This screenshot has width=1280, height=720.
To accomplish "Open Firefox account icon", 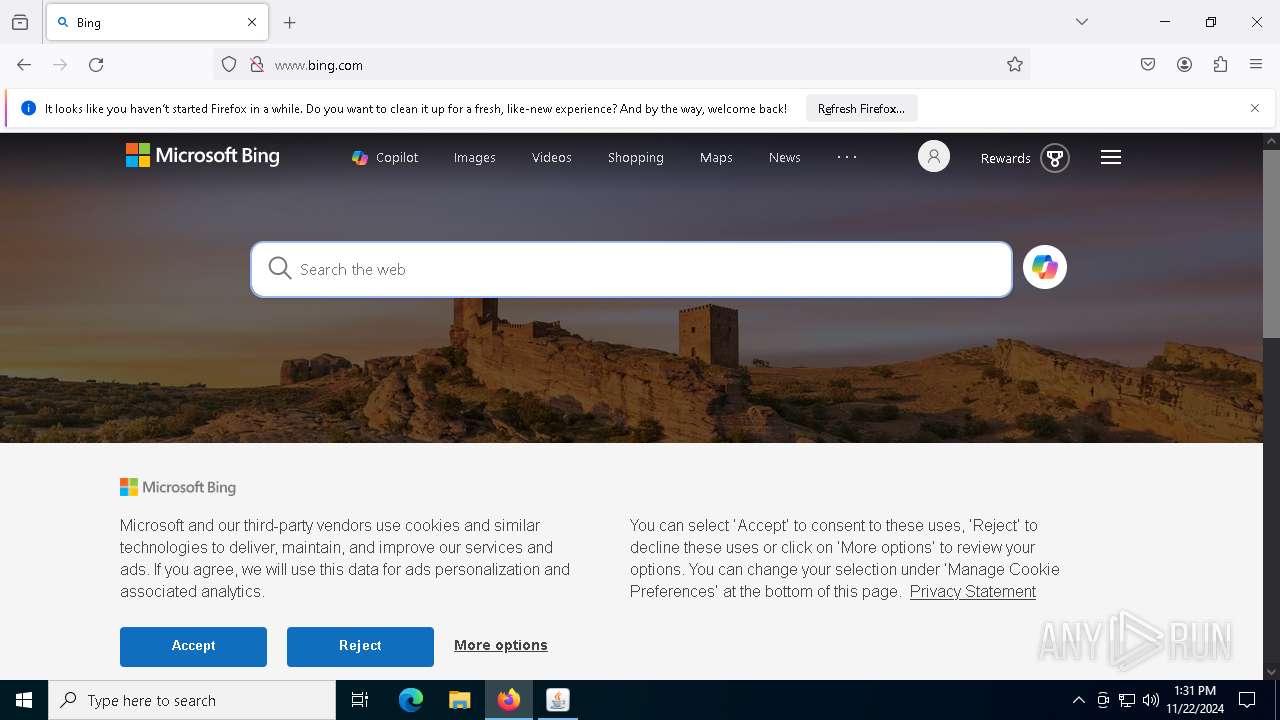I will [x=1184, y=65].
